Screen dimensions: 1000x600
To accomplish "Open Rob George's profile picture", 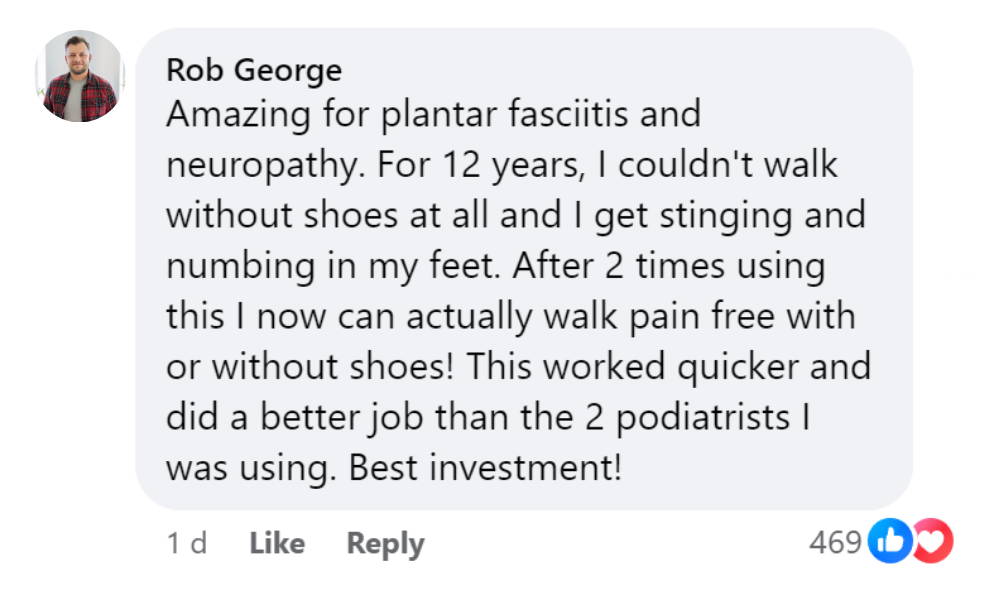I will click(x=80, y=76).
